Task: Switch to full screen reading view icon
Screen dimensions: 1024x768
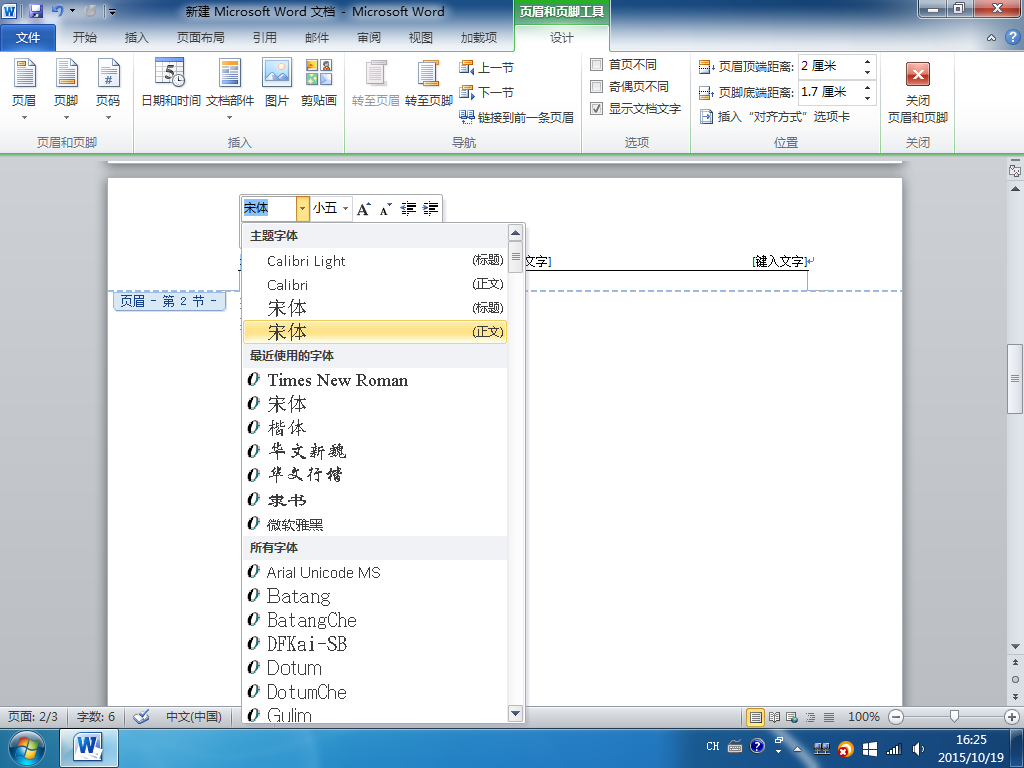Action: (775, 717)
